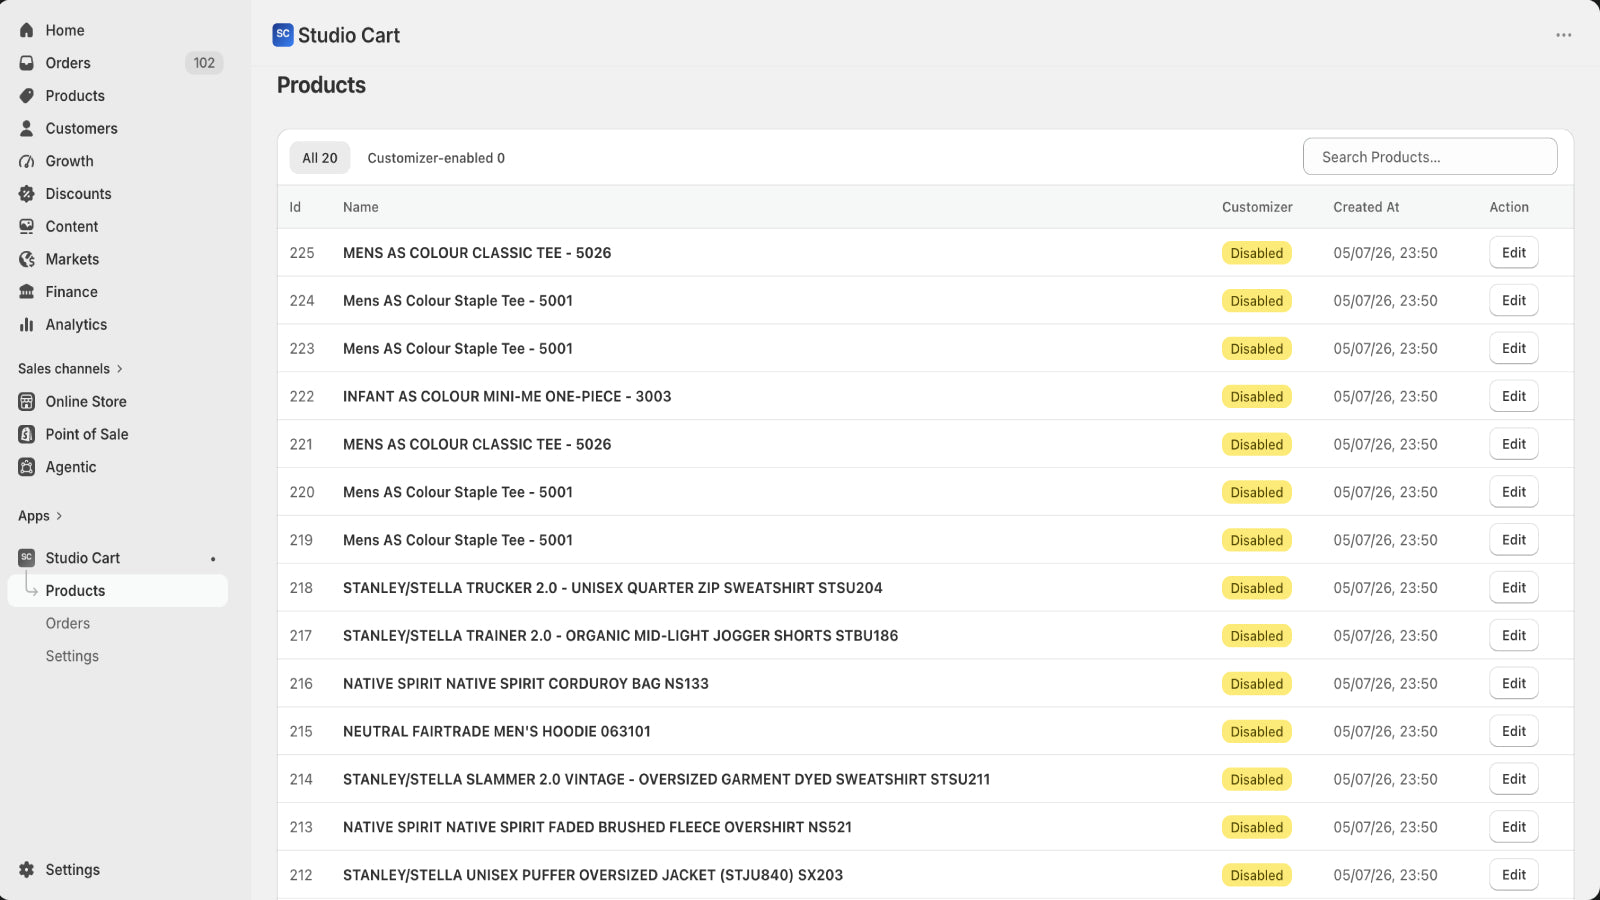
Task: Click Disabled badge for product 217
Action: (1257, 636)
